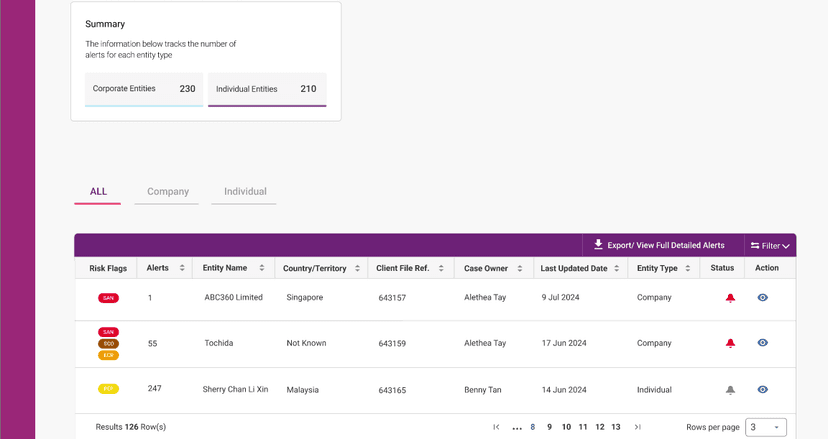Click Export/ View Full Detailed Alerts
The height and width of the screenshot is (439, 828).
click(665, 245)
